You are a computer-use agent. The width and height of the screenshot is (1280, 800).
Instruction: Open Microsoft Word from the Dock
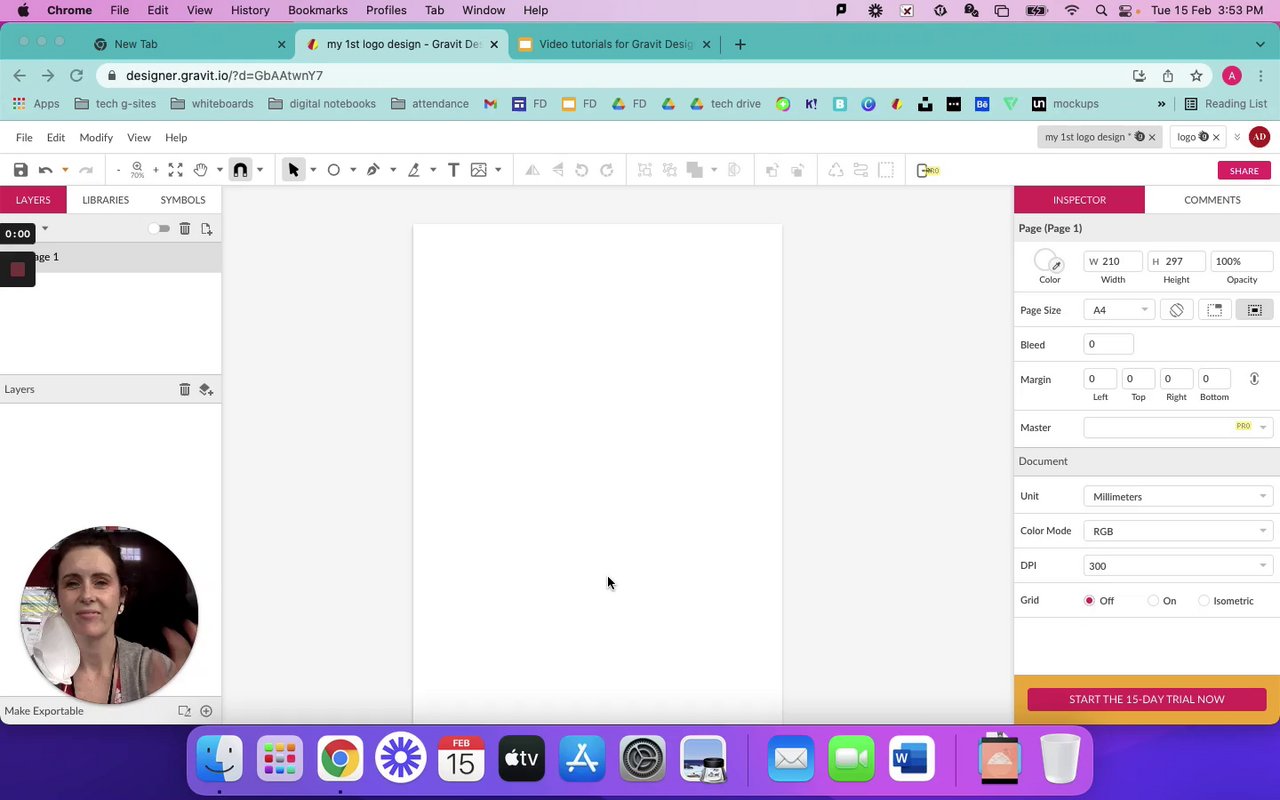click(x=910, y=759)
